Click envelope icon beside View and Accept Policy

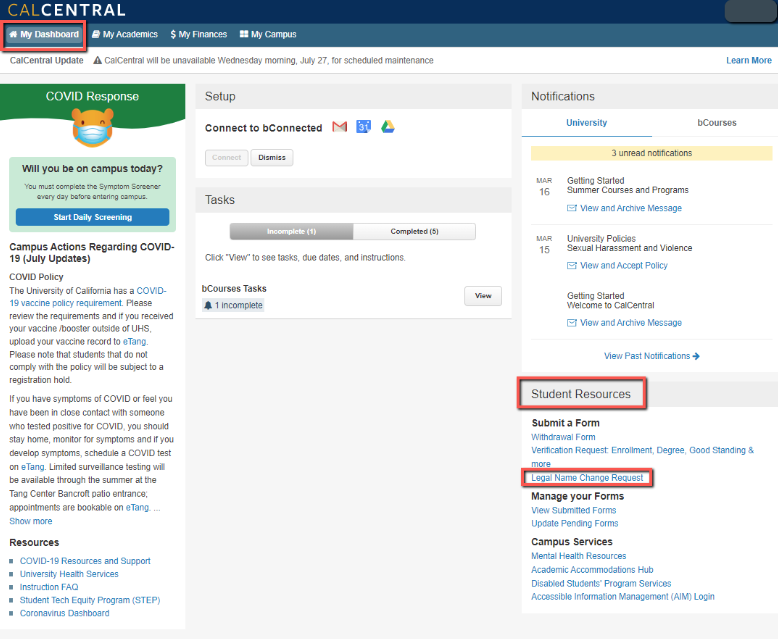point(572,266)
